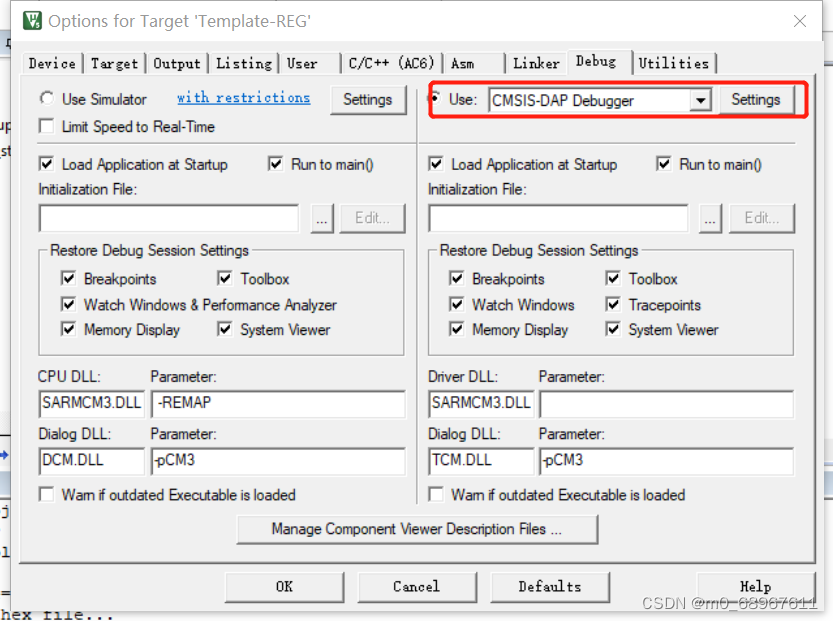The width and height of the screenshot is (833, 621).
Task: Click the TCM.DLL dialog DLL field
Action: [x=481, y=461]
